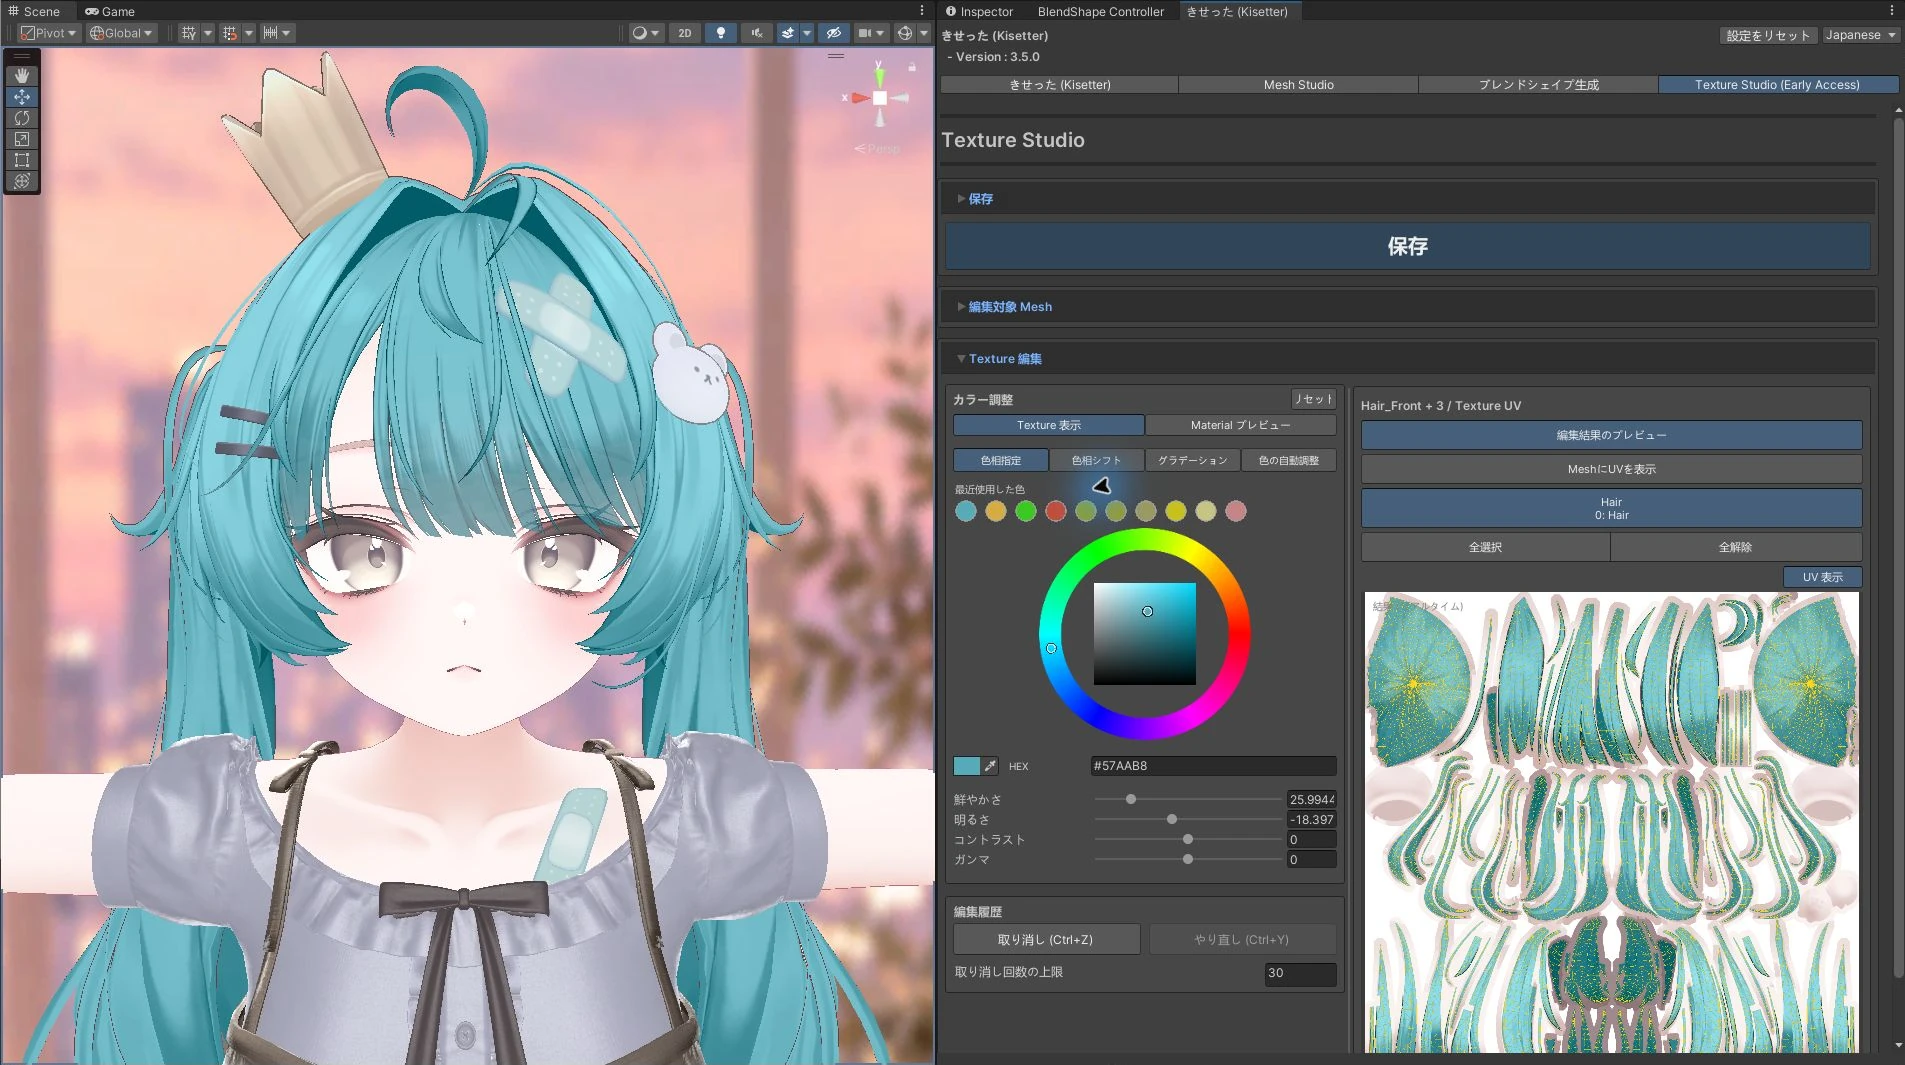Click 取り消し (Ctrl+Z) undo button
This screenshot has width=1905, height=1065.
pyautogui.click(x=1046, y=940)
